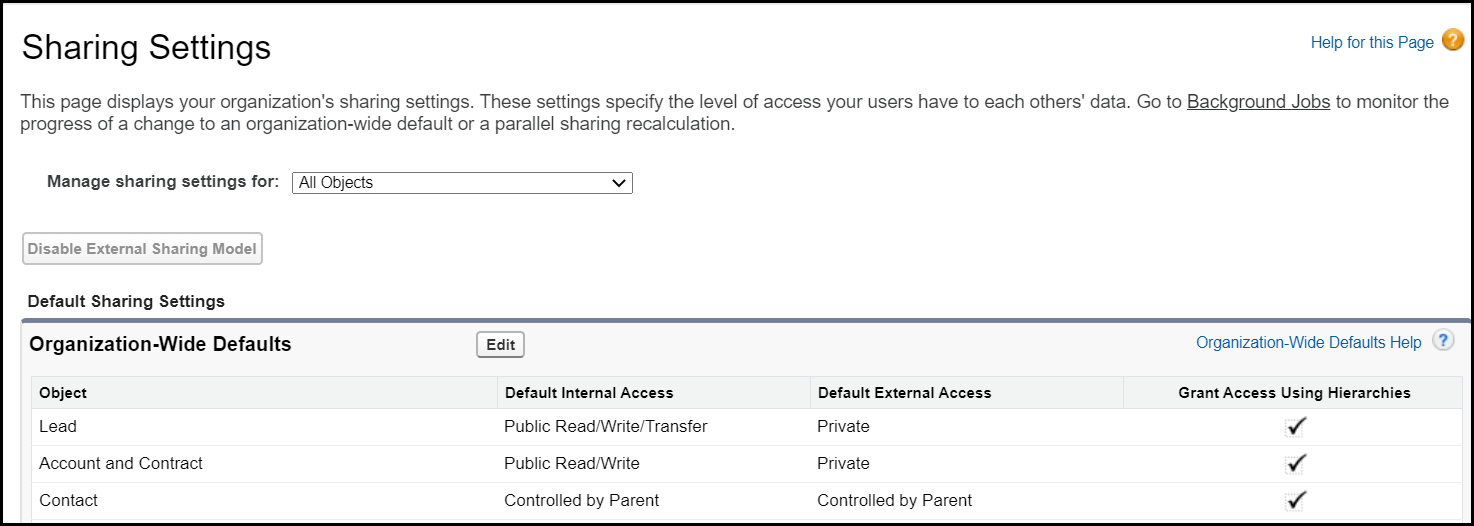Click the Lead hierarchy access checkmark
The height and width of the screenshot is (526, 1474).
click(1296, 427)
